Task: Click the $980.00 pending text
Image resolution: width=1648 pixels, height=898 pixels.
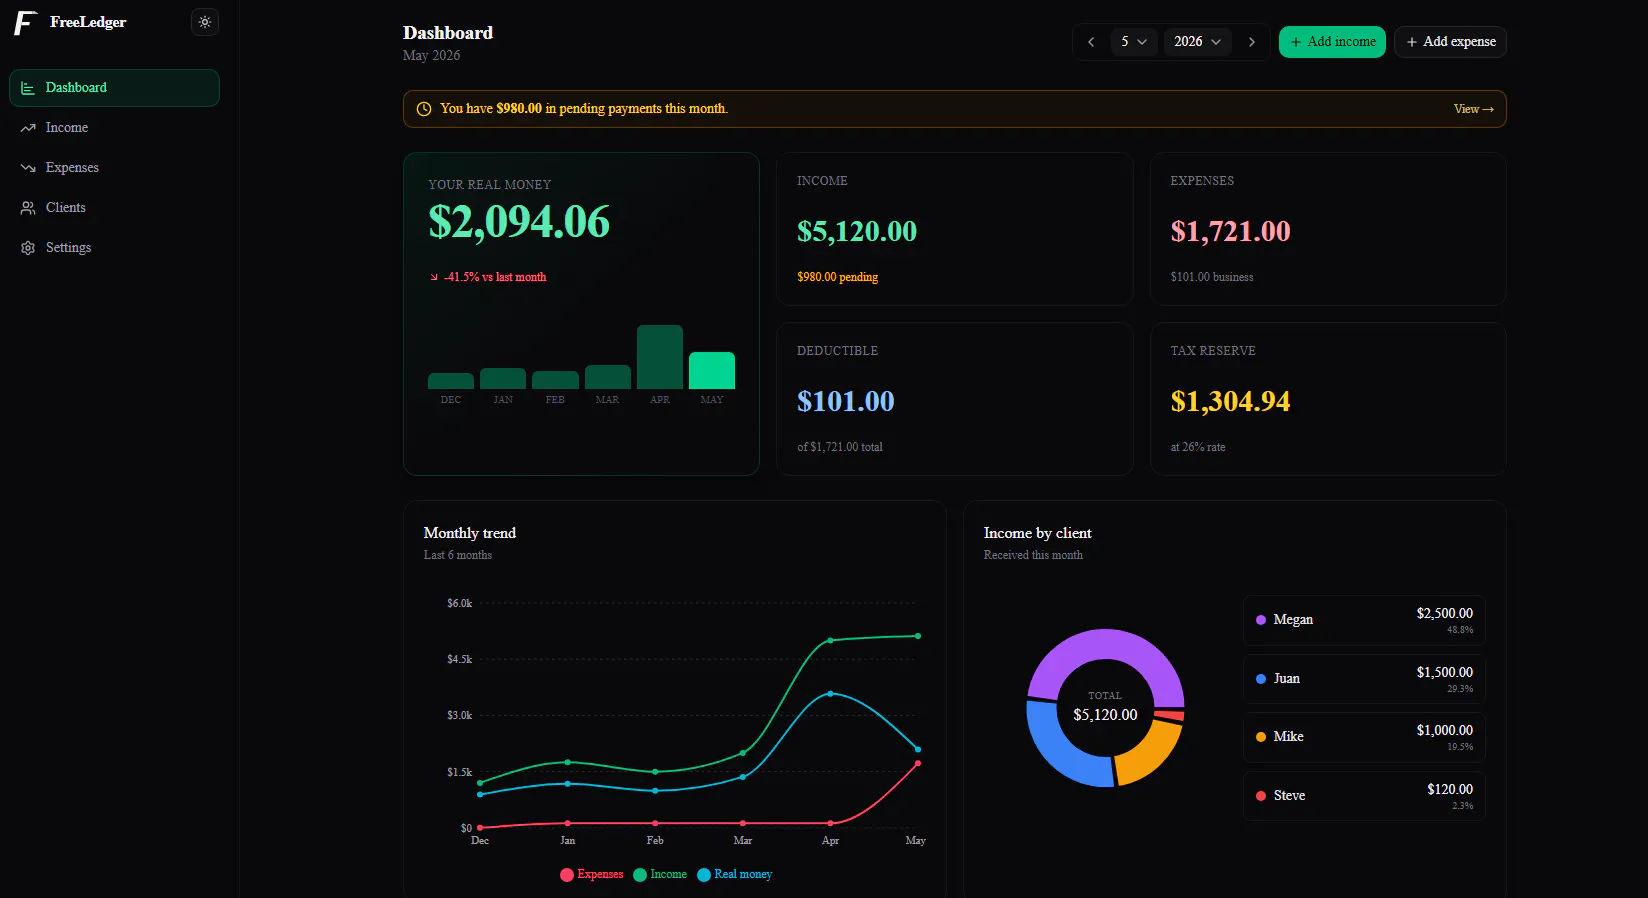Action: [x=837, y=277]
